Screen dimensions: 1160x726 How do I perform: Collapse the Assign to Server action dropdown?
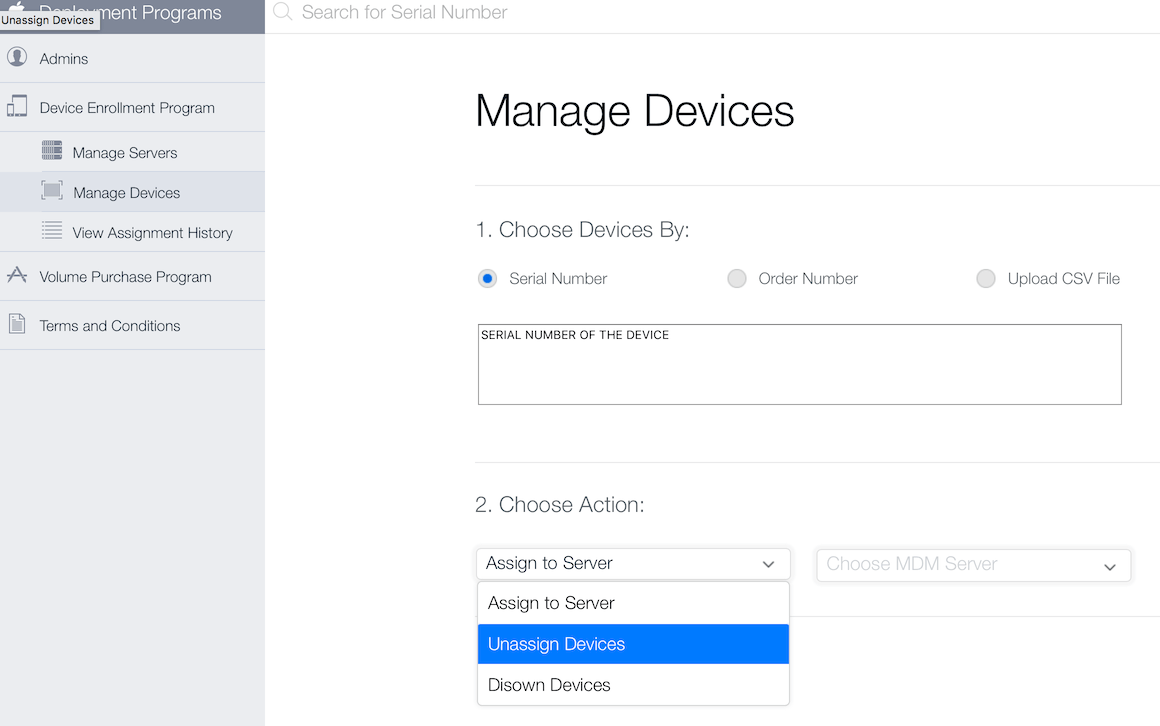tap(633, 564)
